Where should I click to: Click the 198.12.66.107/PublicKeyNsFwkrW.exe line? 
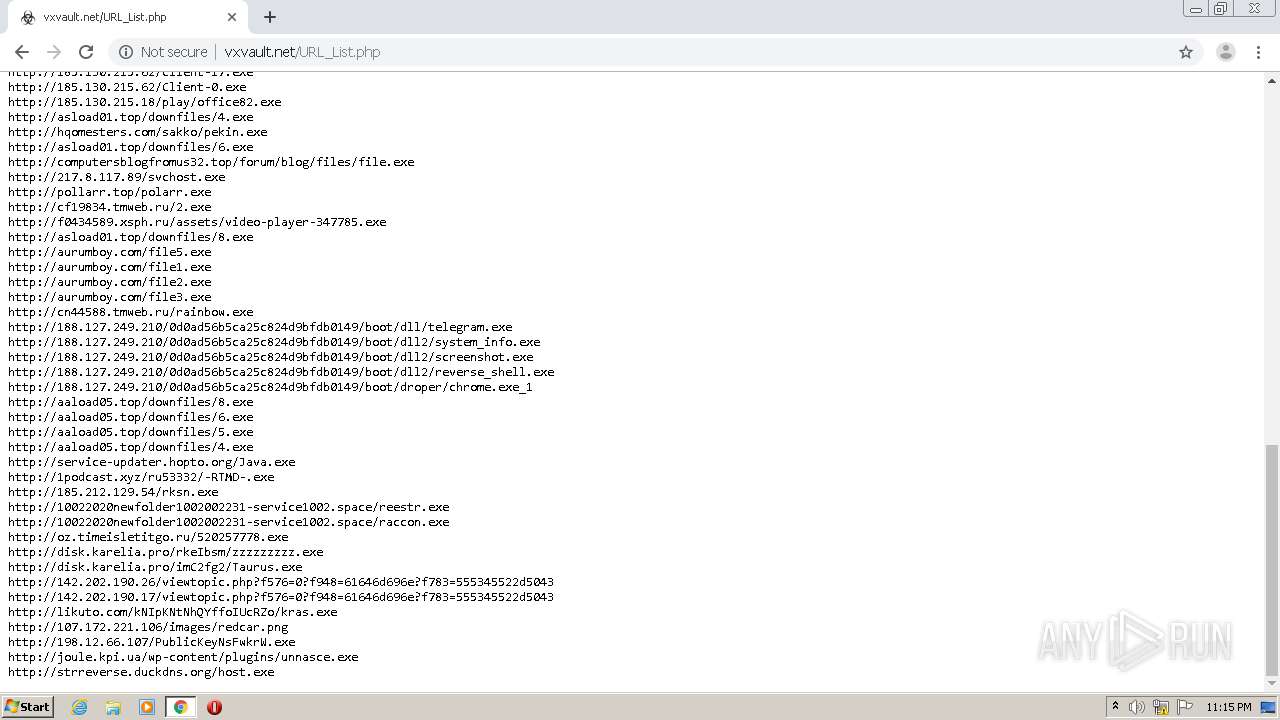tap(152, 642)
